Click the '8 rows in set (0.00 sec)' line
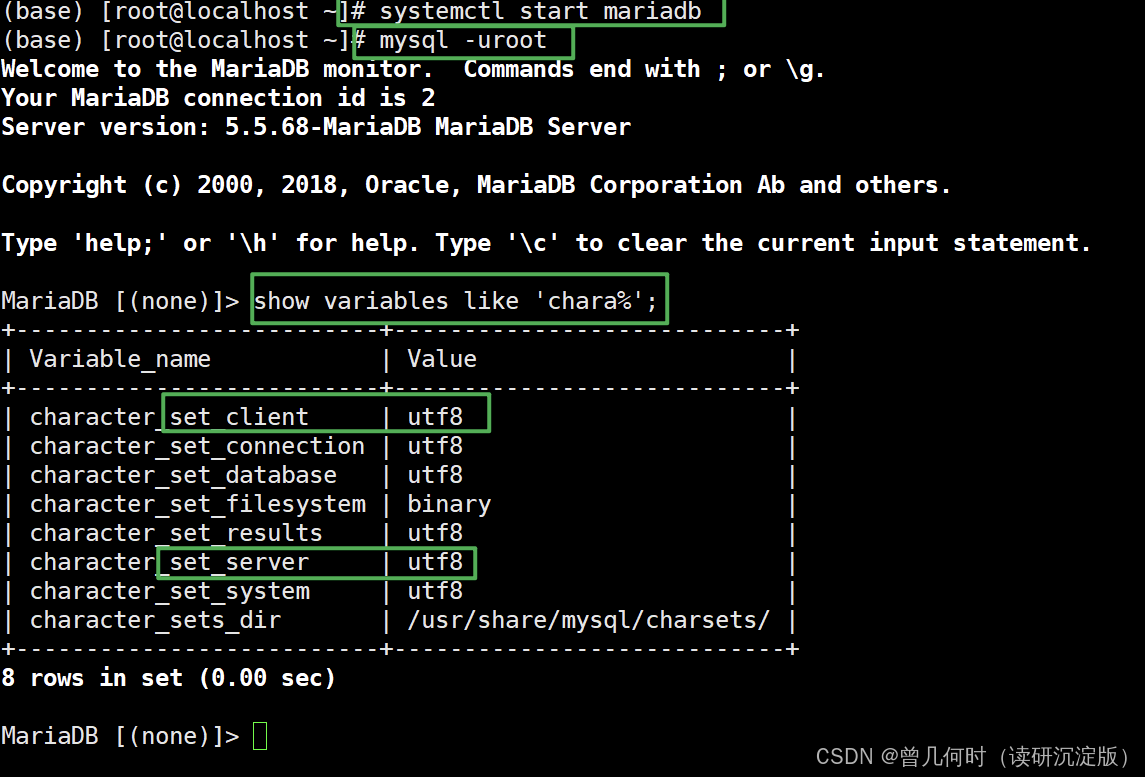 (x=168, y=678)
